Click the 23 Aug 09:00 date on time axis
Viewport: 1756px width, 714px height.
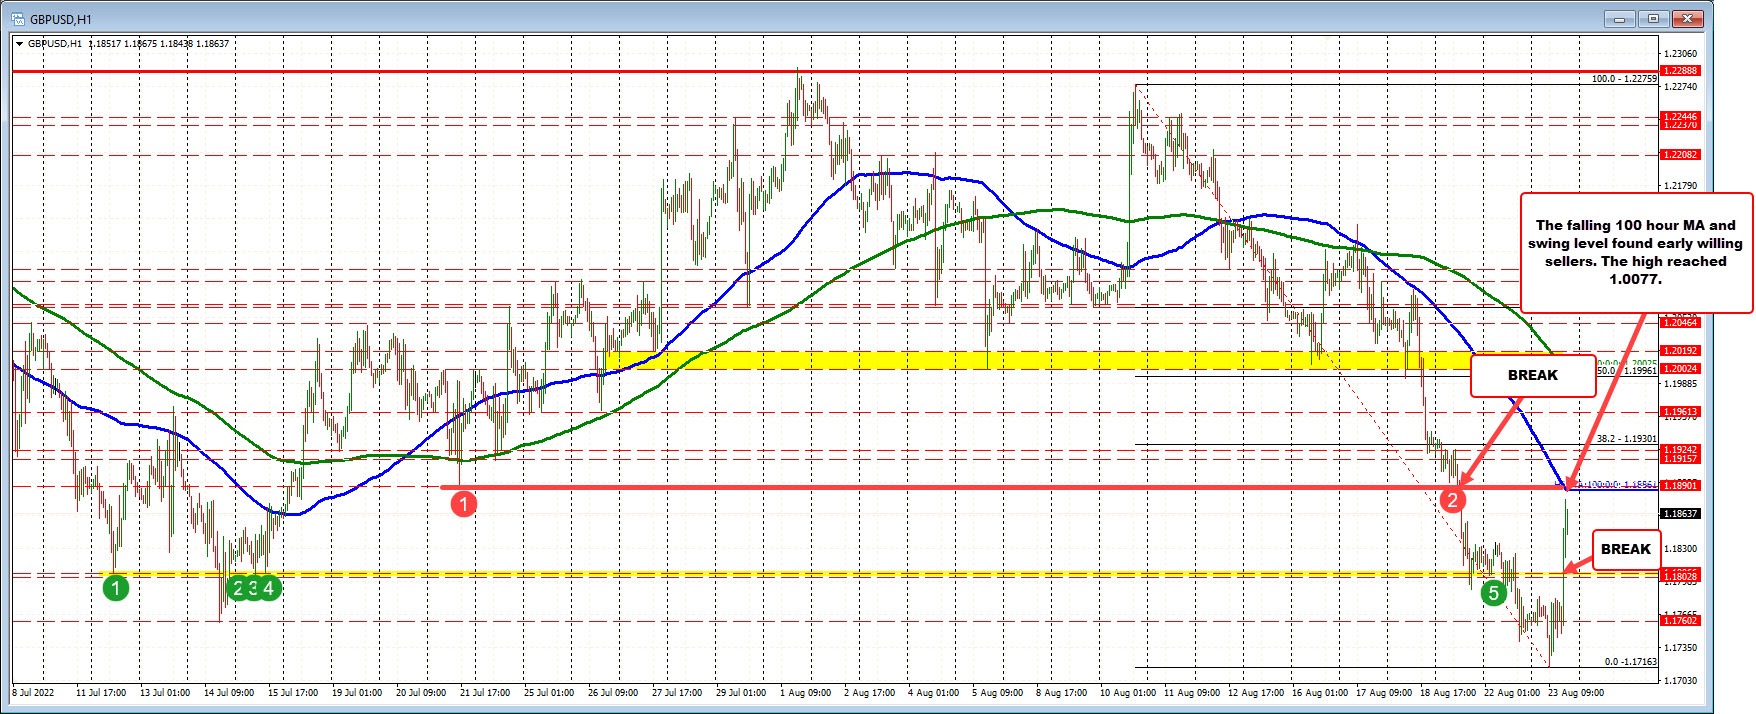point(1575,692)
